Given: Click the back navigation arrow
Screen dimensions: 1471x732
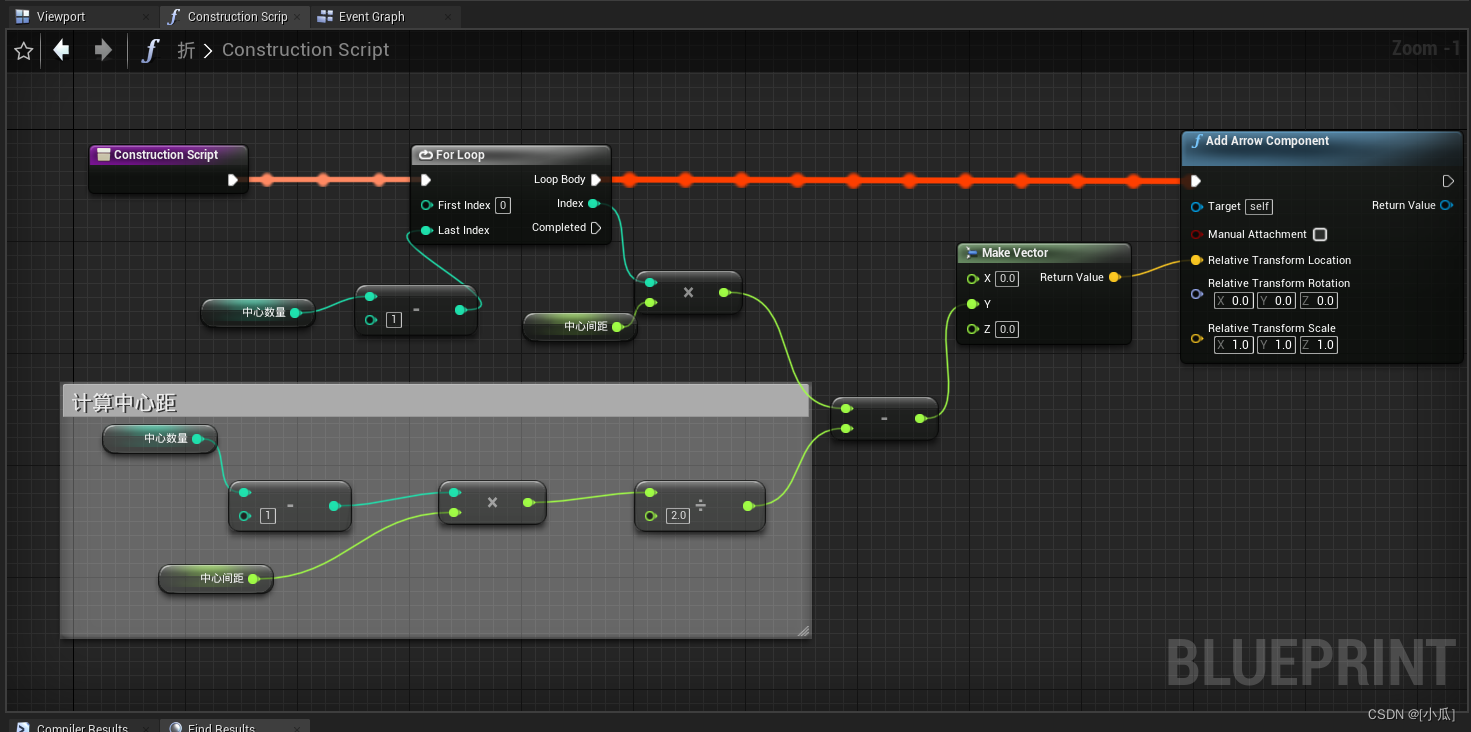Looking at the screenshot, I should 60,50.
